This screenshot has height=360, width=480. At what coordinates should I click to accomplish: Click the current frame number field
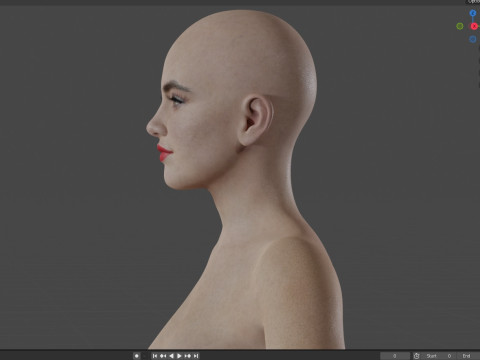tap(395, 356)
